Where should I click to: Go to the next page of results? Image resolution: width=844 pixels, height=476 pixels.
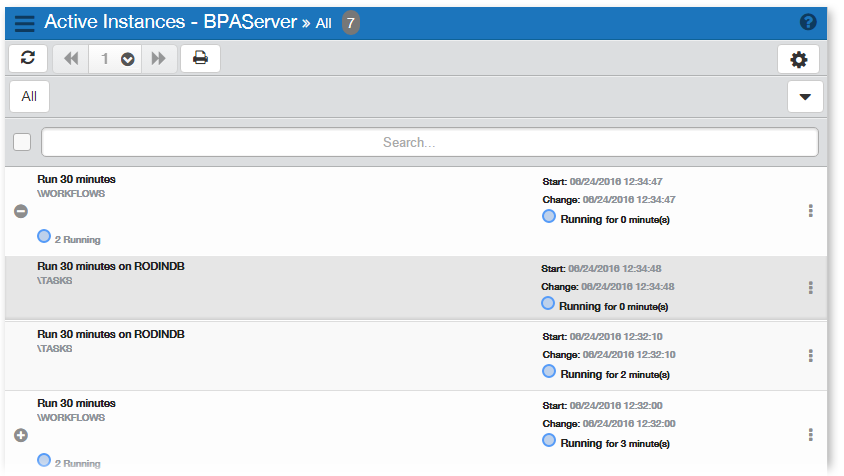tap(158, 59)
